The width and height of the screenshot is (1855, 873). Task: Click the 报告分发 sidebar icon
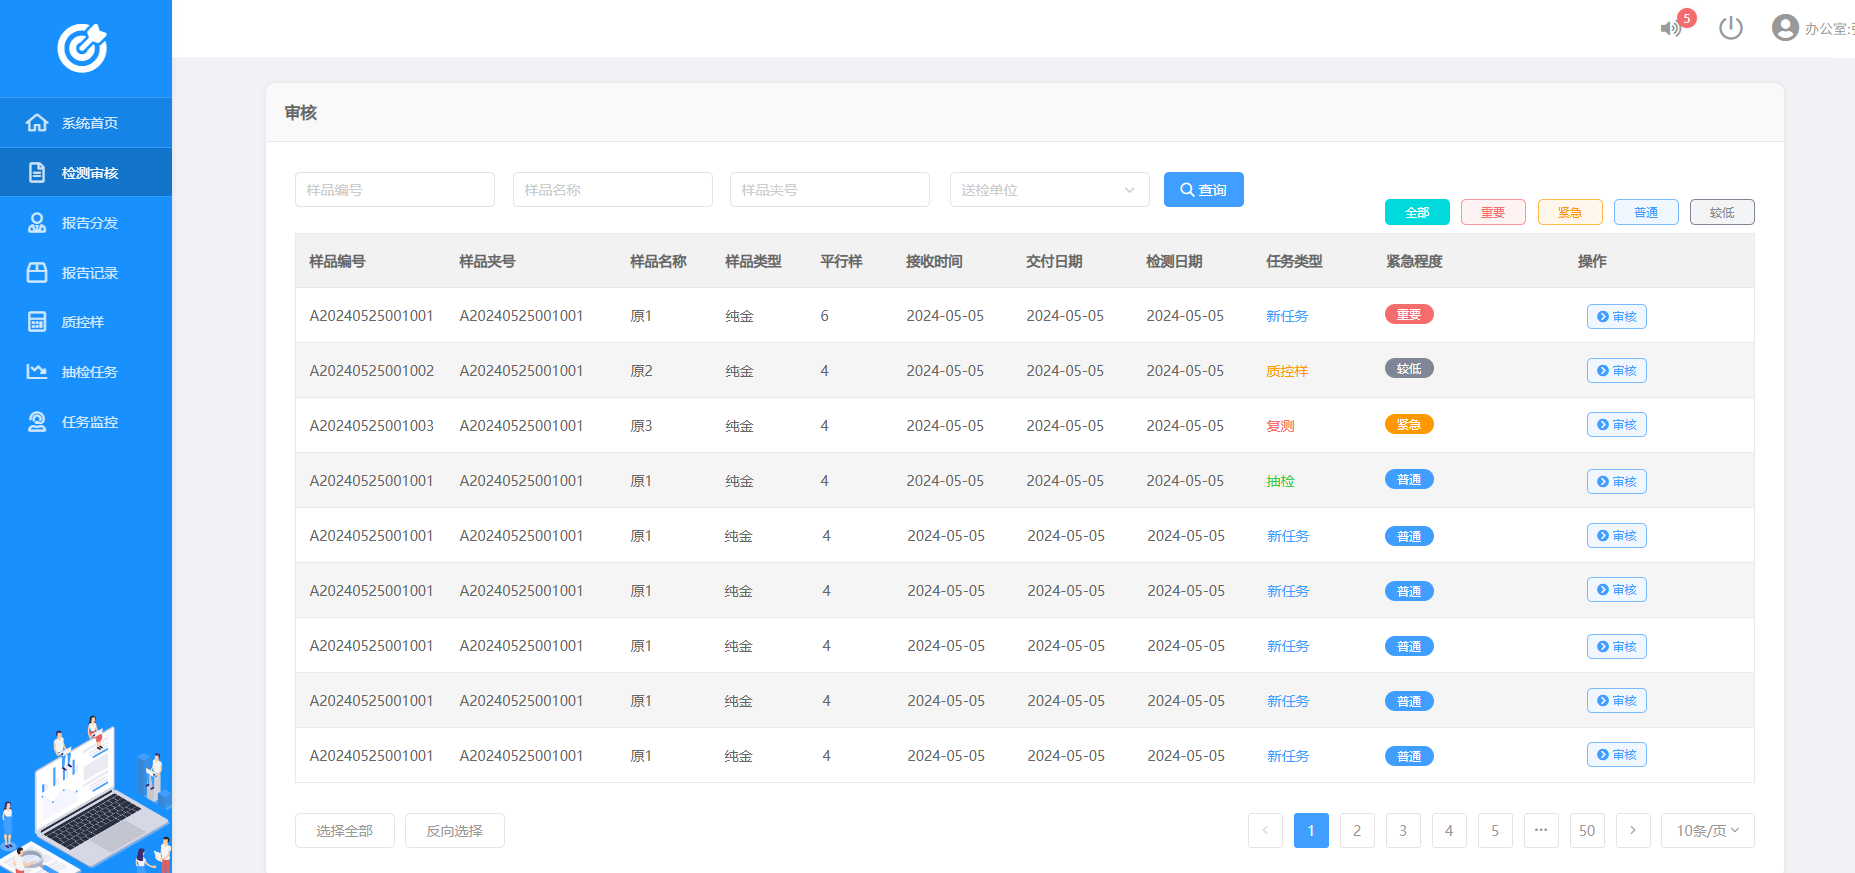tap(37, 223)
